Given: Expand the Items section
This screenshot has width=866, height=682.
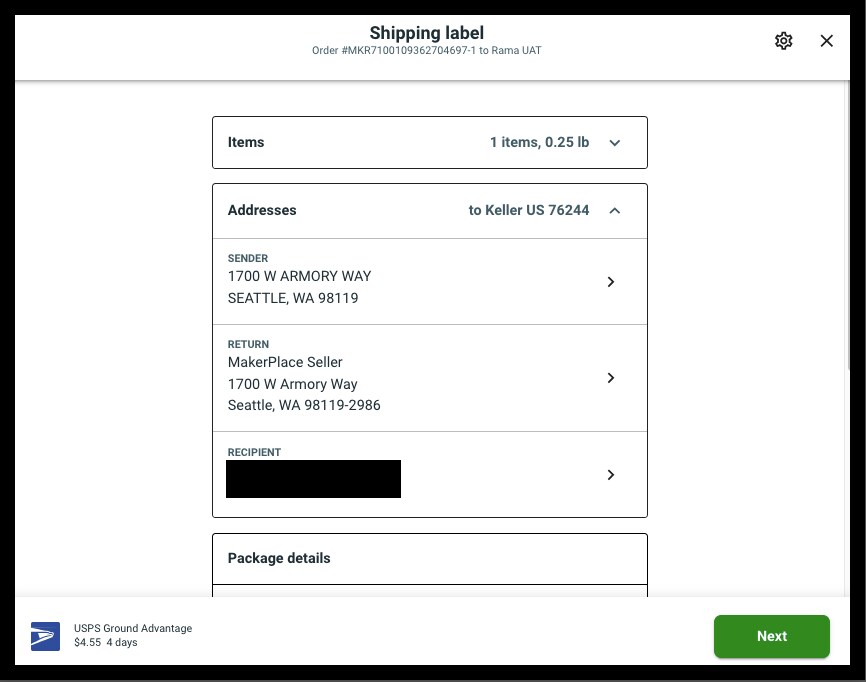Looking at the screenshot, I should click(615, 143).
